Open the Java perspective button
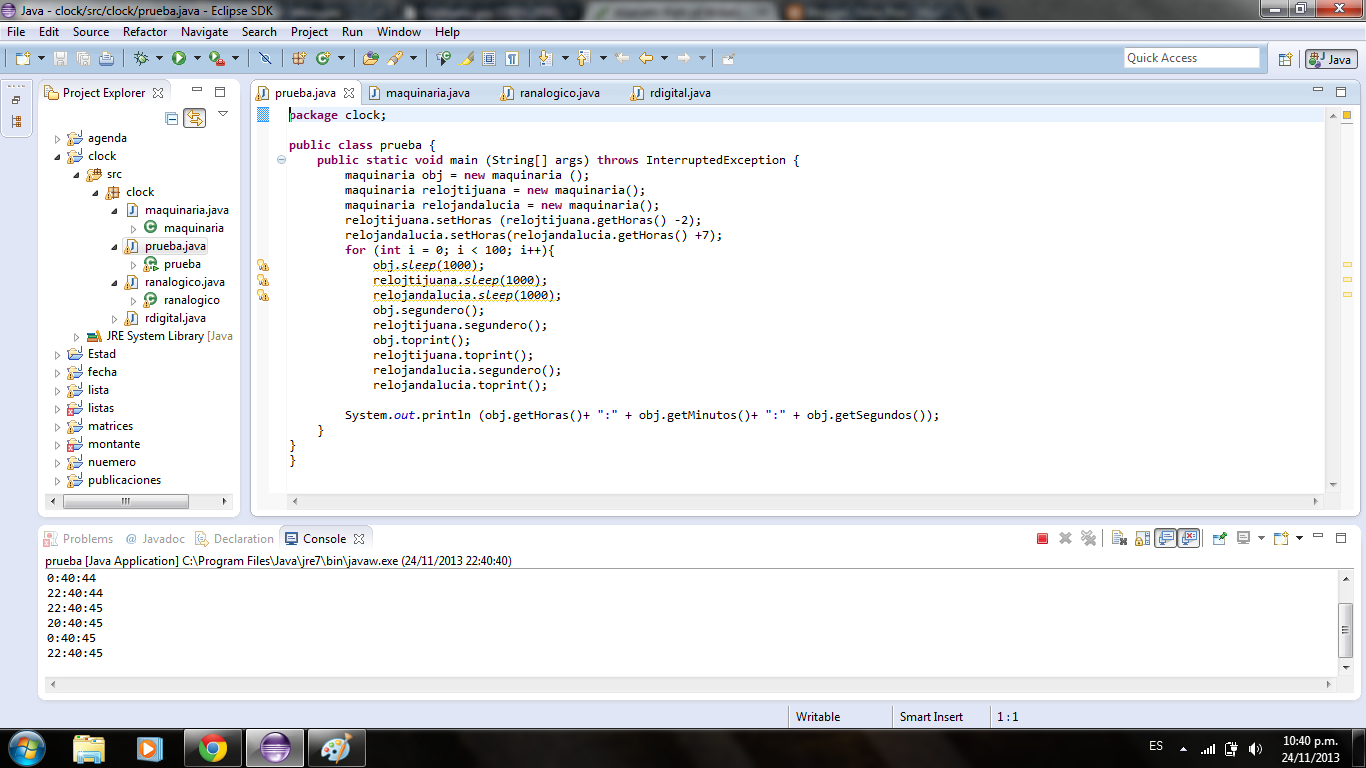Image resolution: width=1366 pixels, height=768 pixels. 1330,57
